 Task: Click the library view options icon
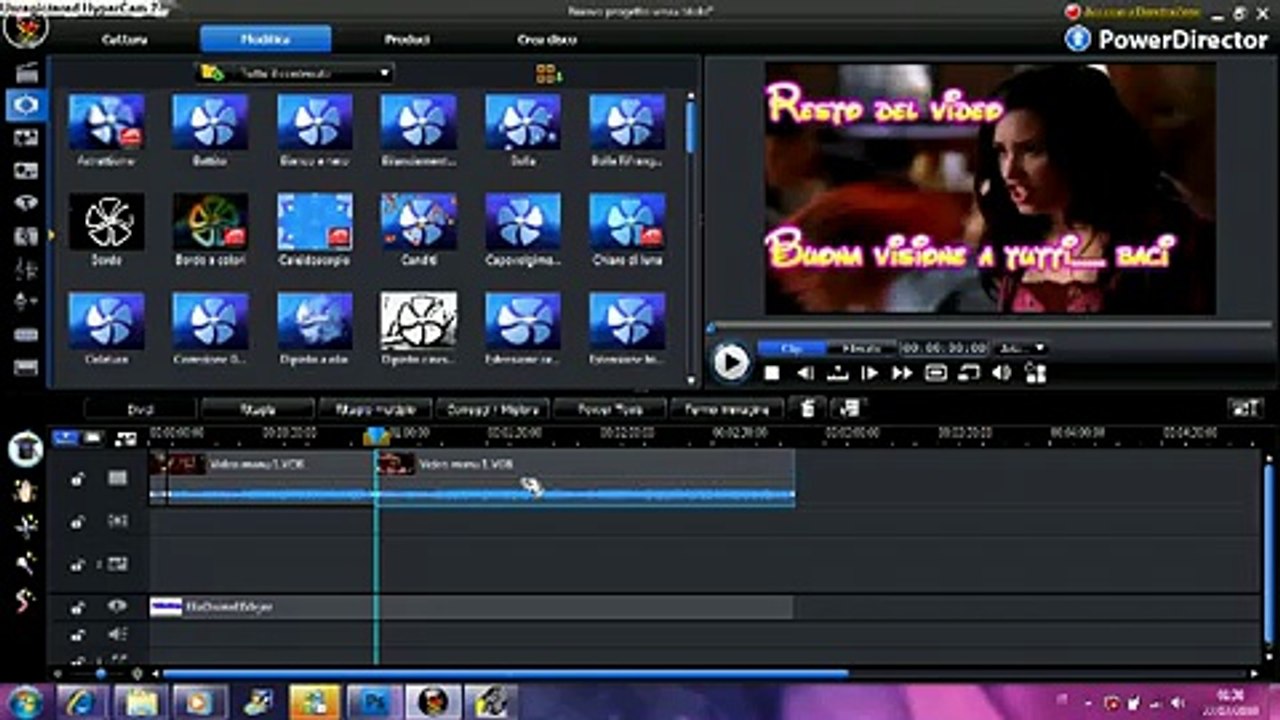(x=548, y=73)
